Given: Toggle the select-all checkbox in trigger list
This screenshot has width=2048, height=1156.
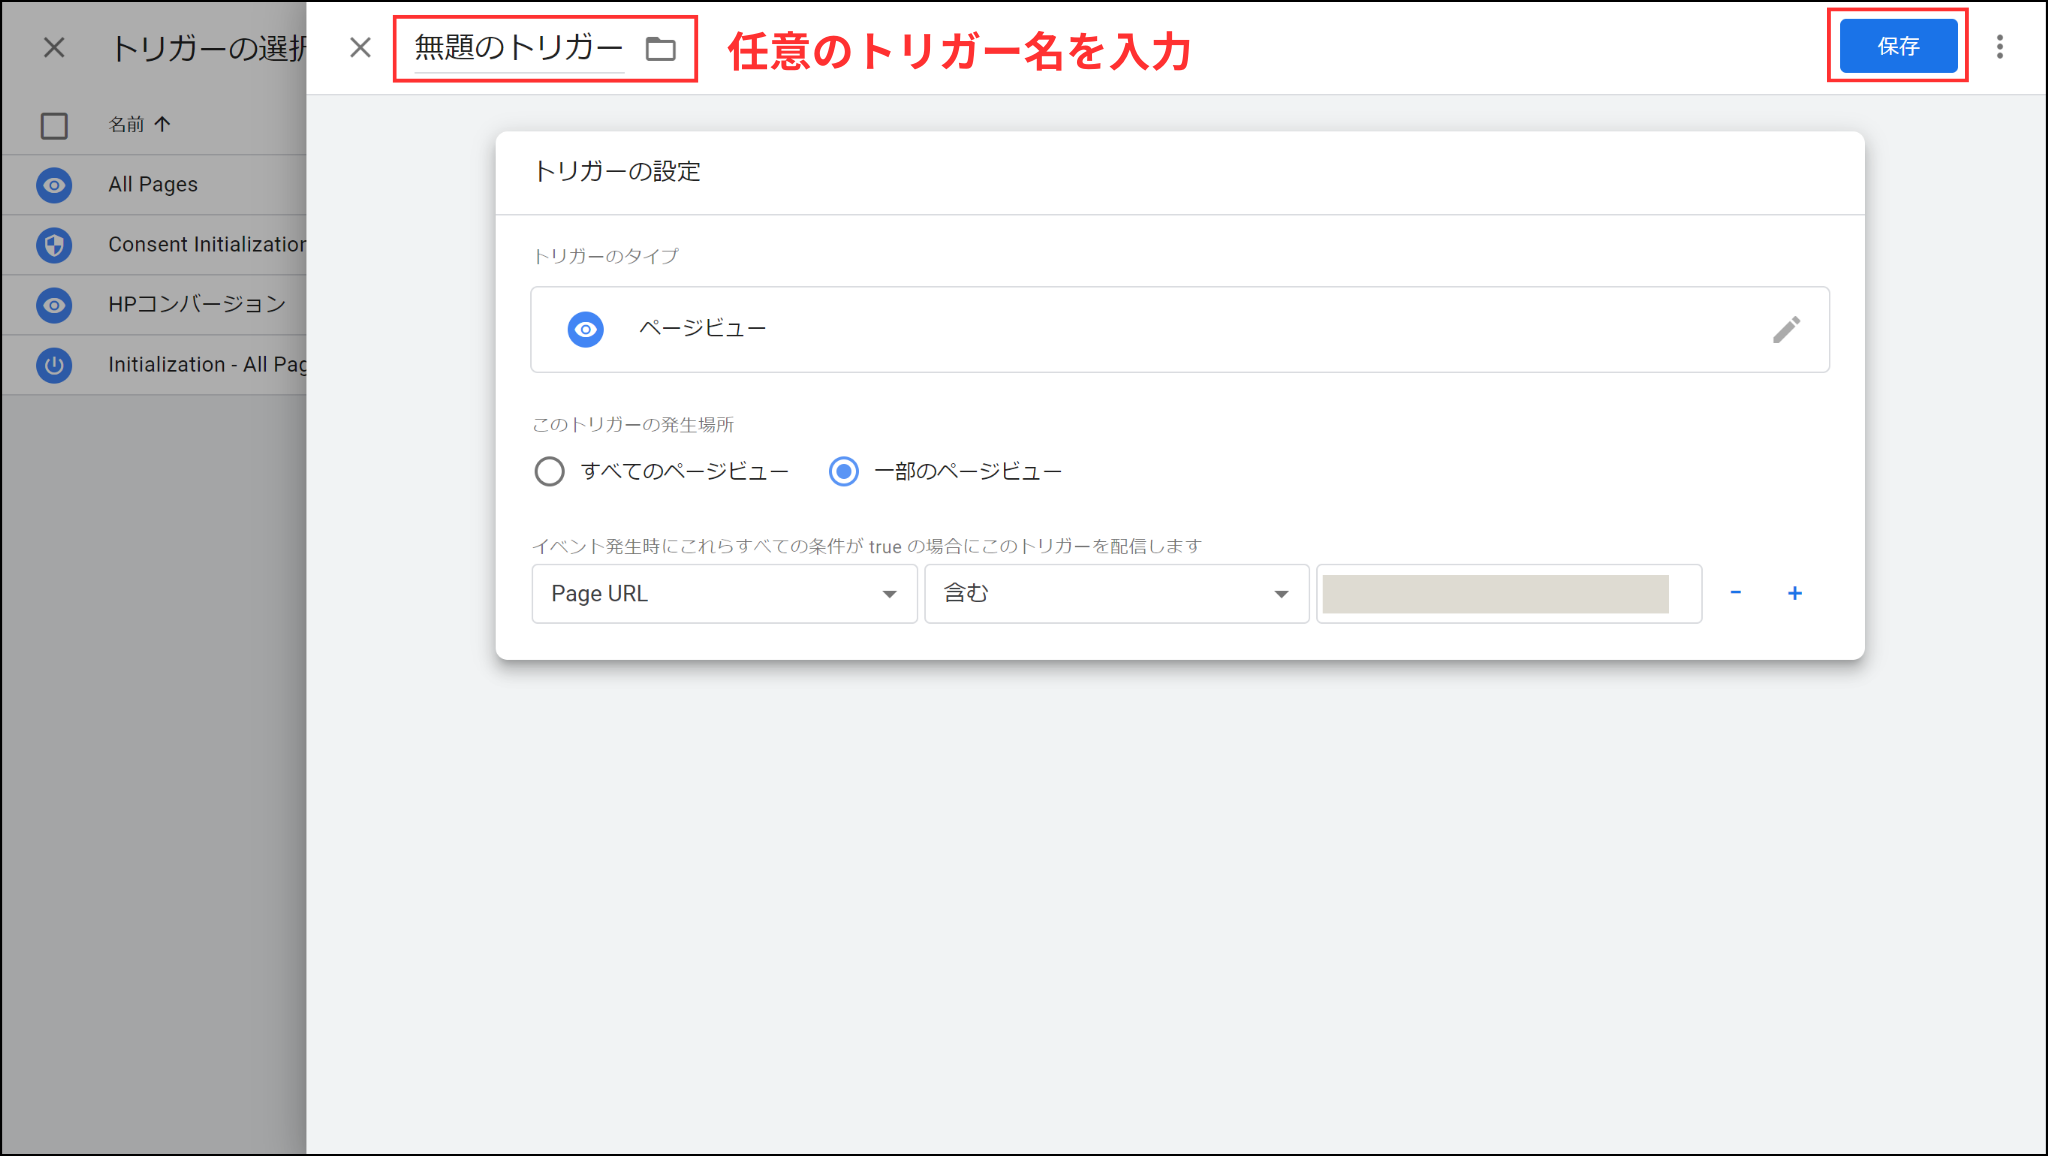Looking at the screenshot, I should pyautogui.click(x=54, y=126).
